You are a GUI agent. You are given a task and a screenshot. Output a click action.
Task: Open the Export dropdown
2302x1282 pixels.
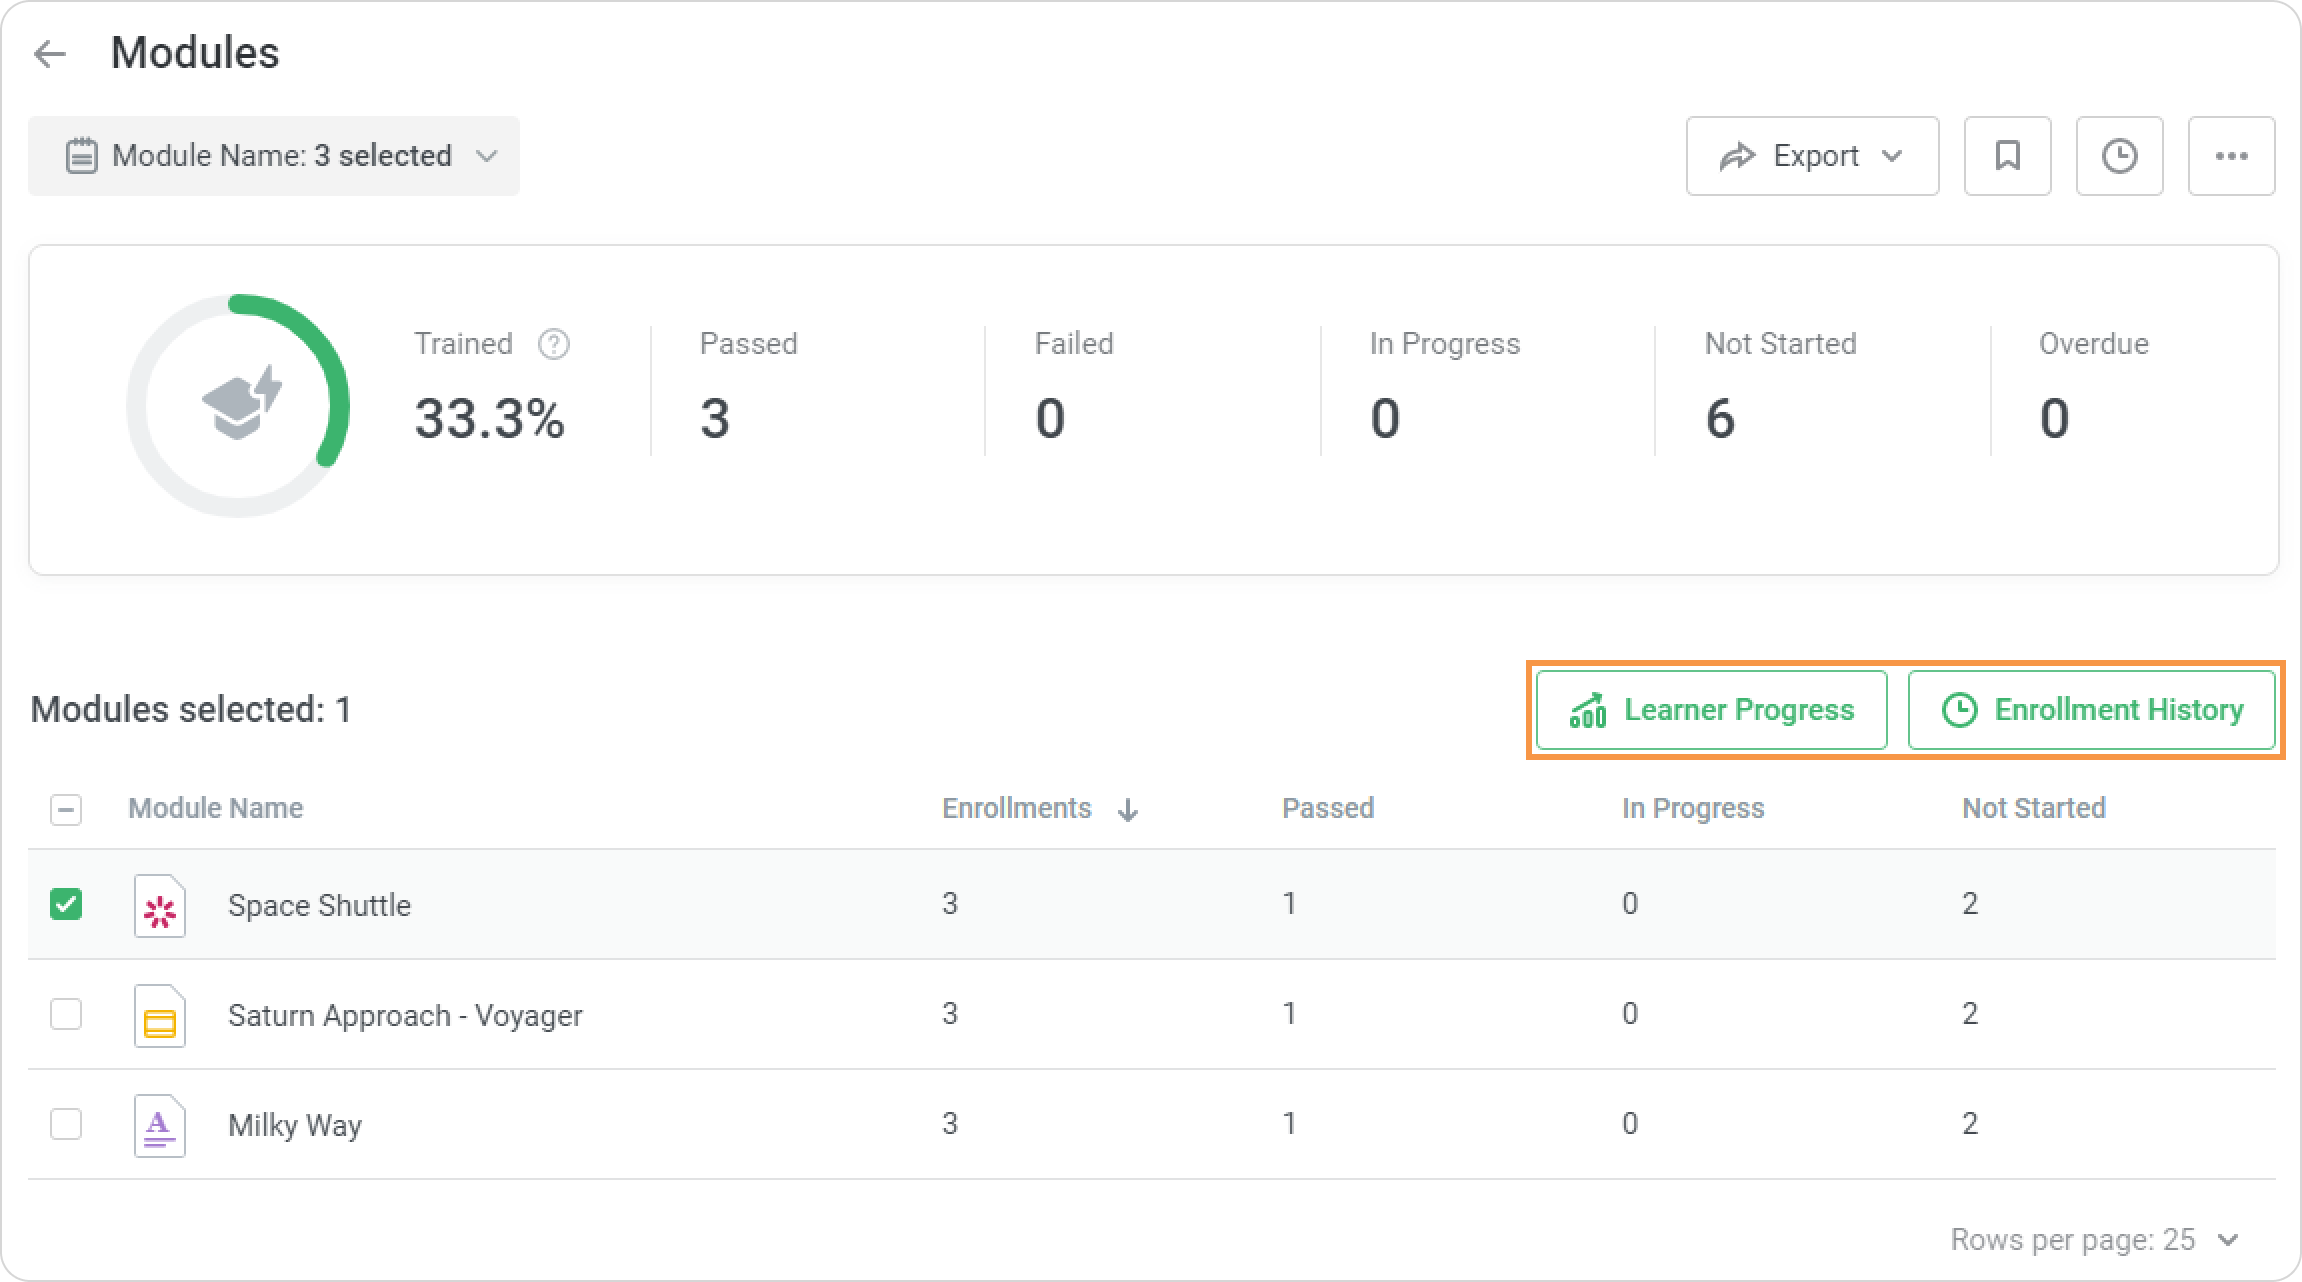pos(1812,156)
